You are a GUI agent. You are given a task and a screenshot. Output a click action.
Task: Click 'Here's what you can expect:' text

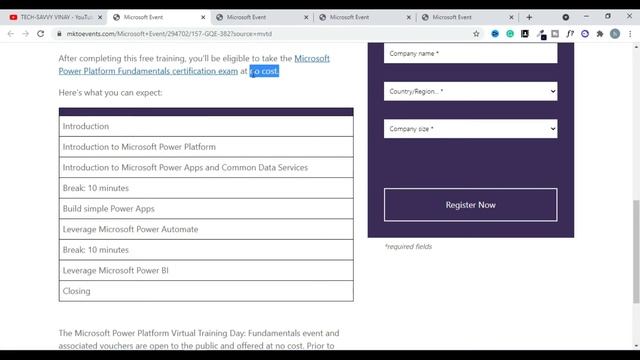110,93
